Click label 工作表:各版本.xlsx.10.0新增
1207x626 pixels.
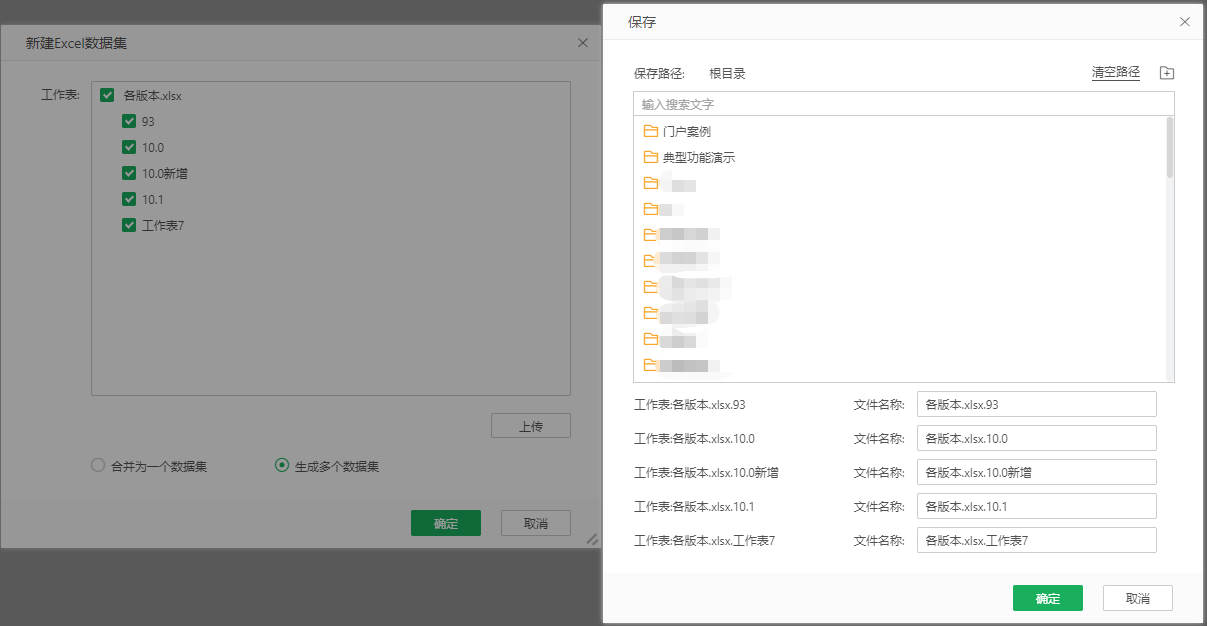point(706,472)
